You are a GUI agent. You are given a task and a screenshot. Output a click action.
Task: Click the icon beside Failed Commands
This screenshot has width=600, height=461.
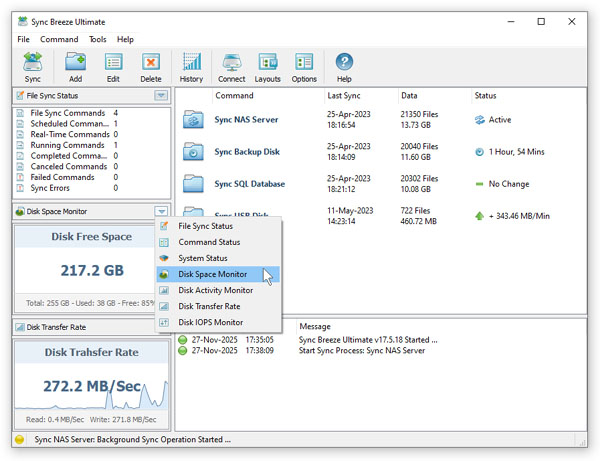pyautogui.click(x=21, y=177)
